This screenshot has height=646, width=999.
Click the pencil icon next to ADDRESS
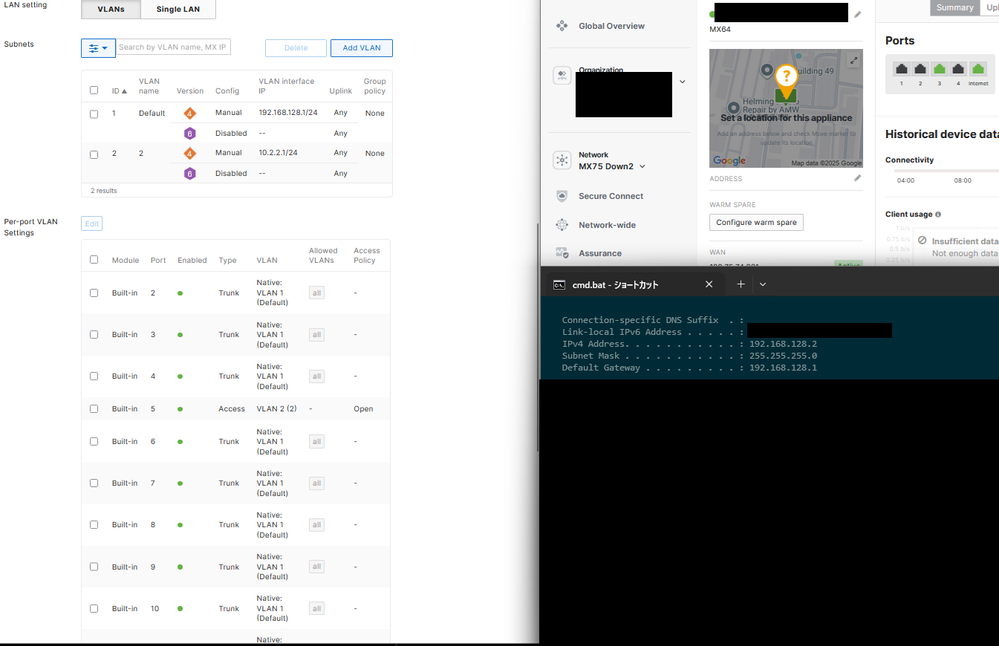point(857,179)
